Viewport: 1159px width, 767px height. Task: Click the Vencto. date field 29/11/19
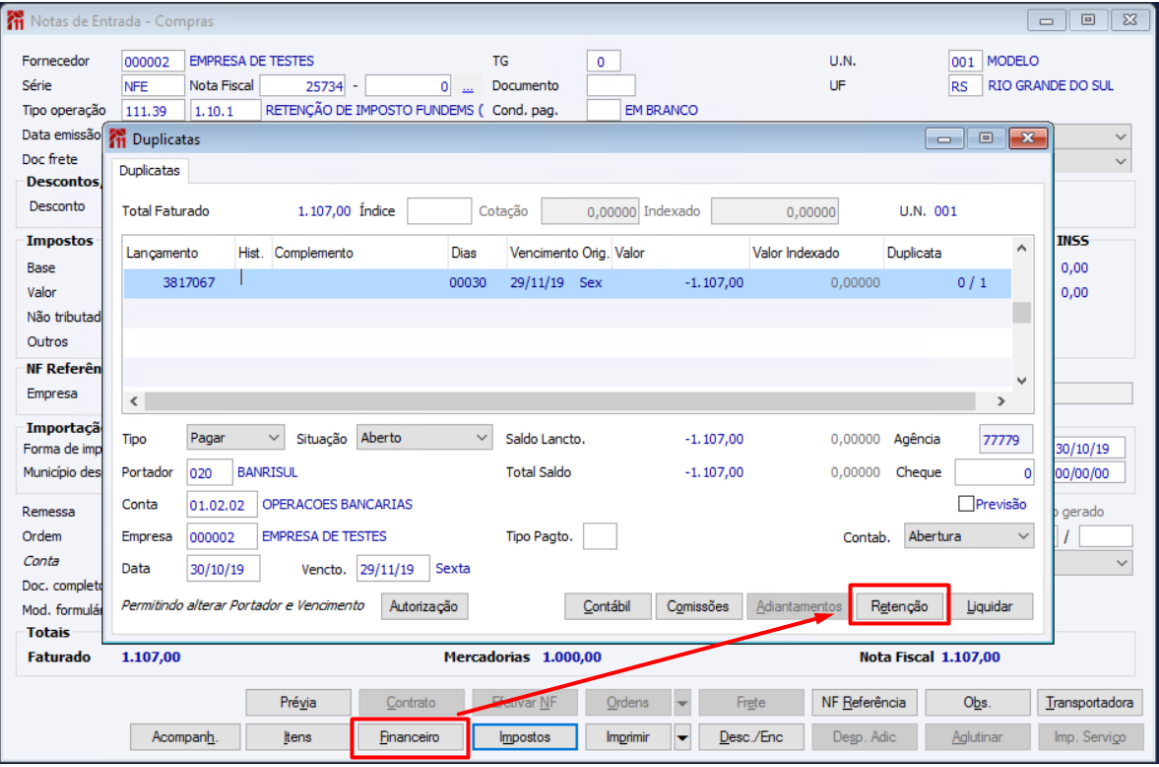pyautogui.click(x=392, y=569)
